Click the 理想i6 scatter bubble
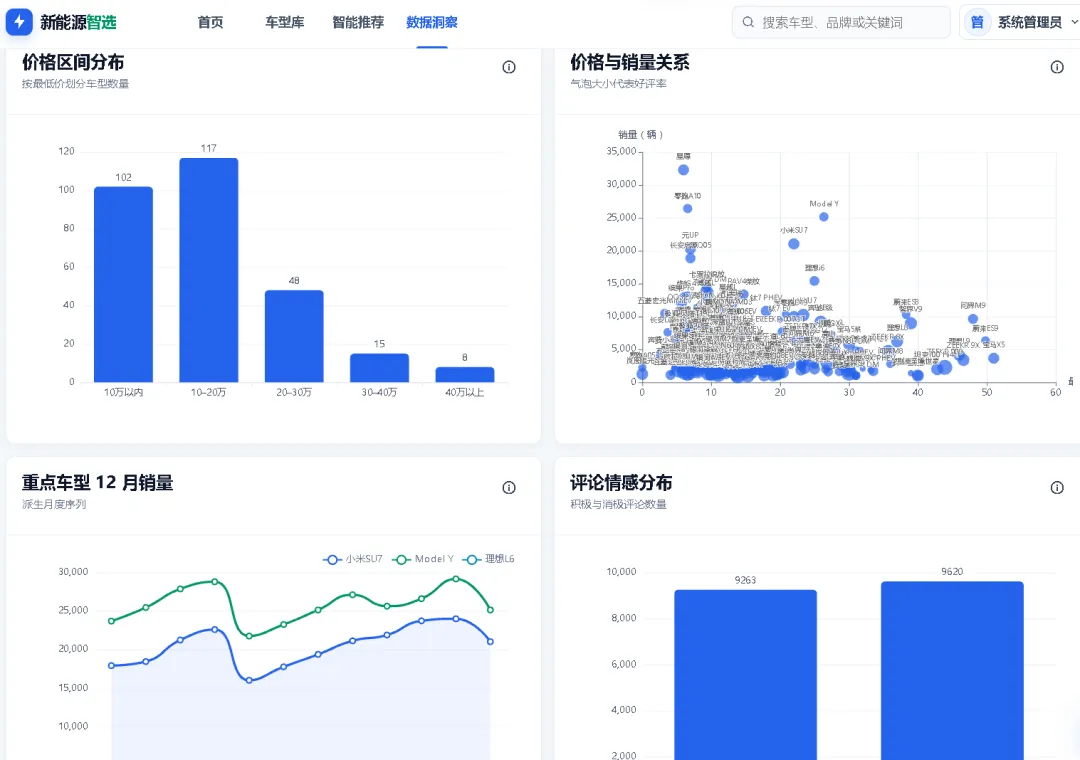1080x760 pixels. (x=814, y=281)
